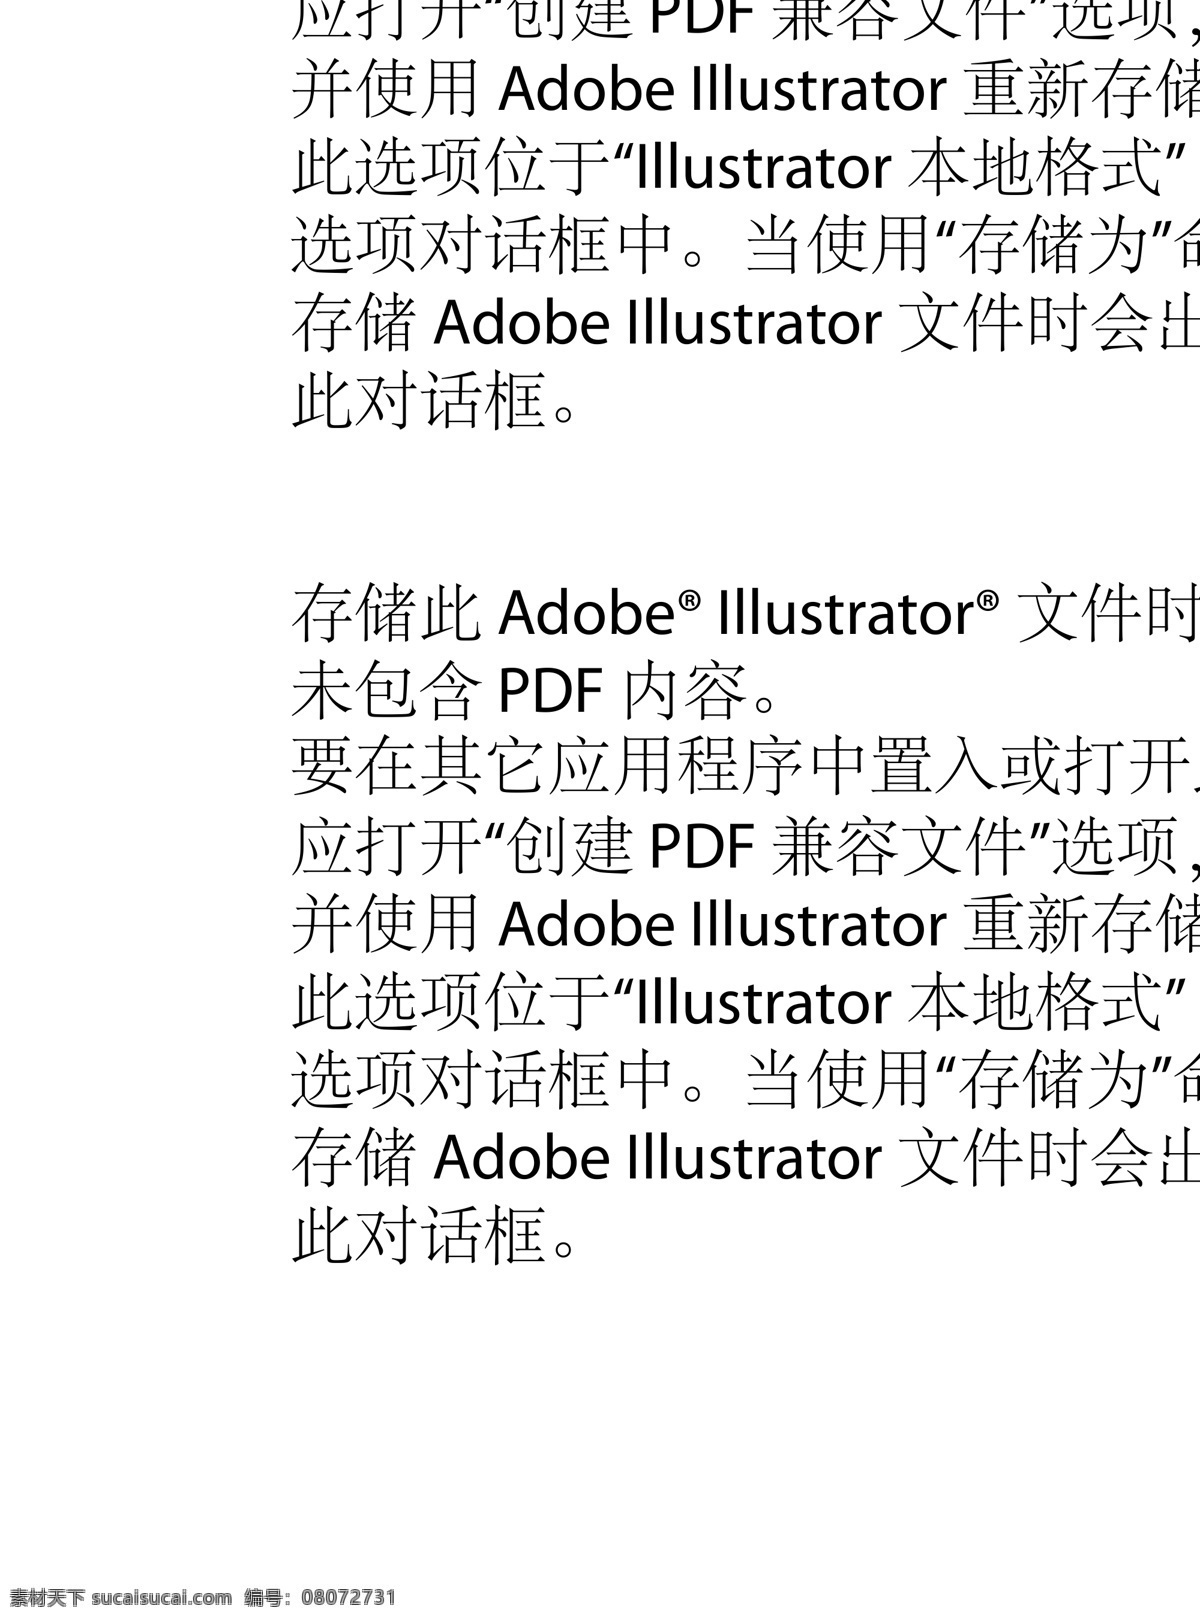1200x1621 pixels.
Task: Click the registered mark after Illustrator
Action: pos(987,600)
